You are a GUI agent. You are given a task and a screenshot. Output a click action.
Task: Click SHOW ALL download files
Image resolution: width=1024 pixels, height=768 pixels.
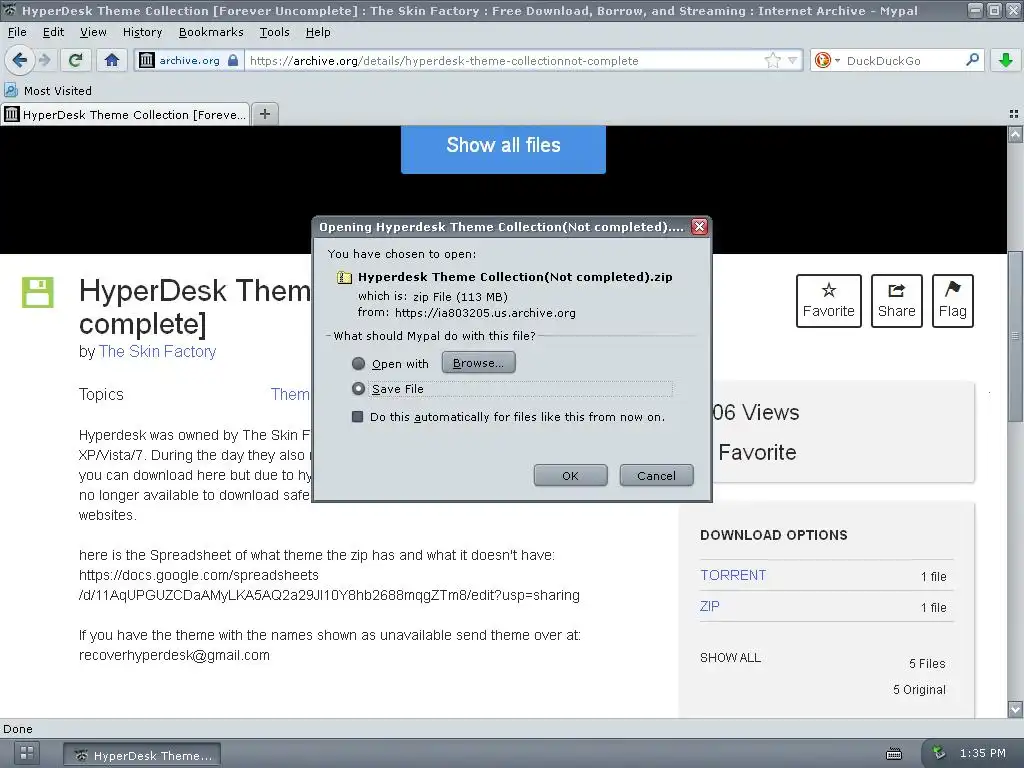click(730, 658)
